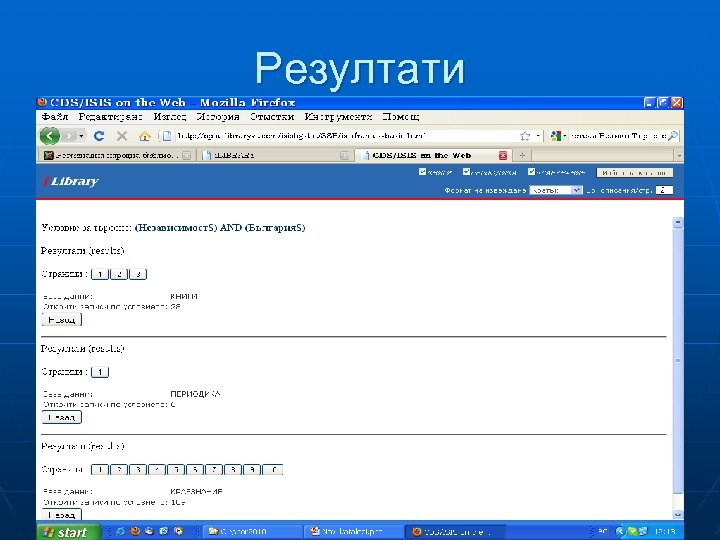
Task: Click the first quick launch icon
Action: tap(121, 531)
